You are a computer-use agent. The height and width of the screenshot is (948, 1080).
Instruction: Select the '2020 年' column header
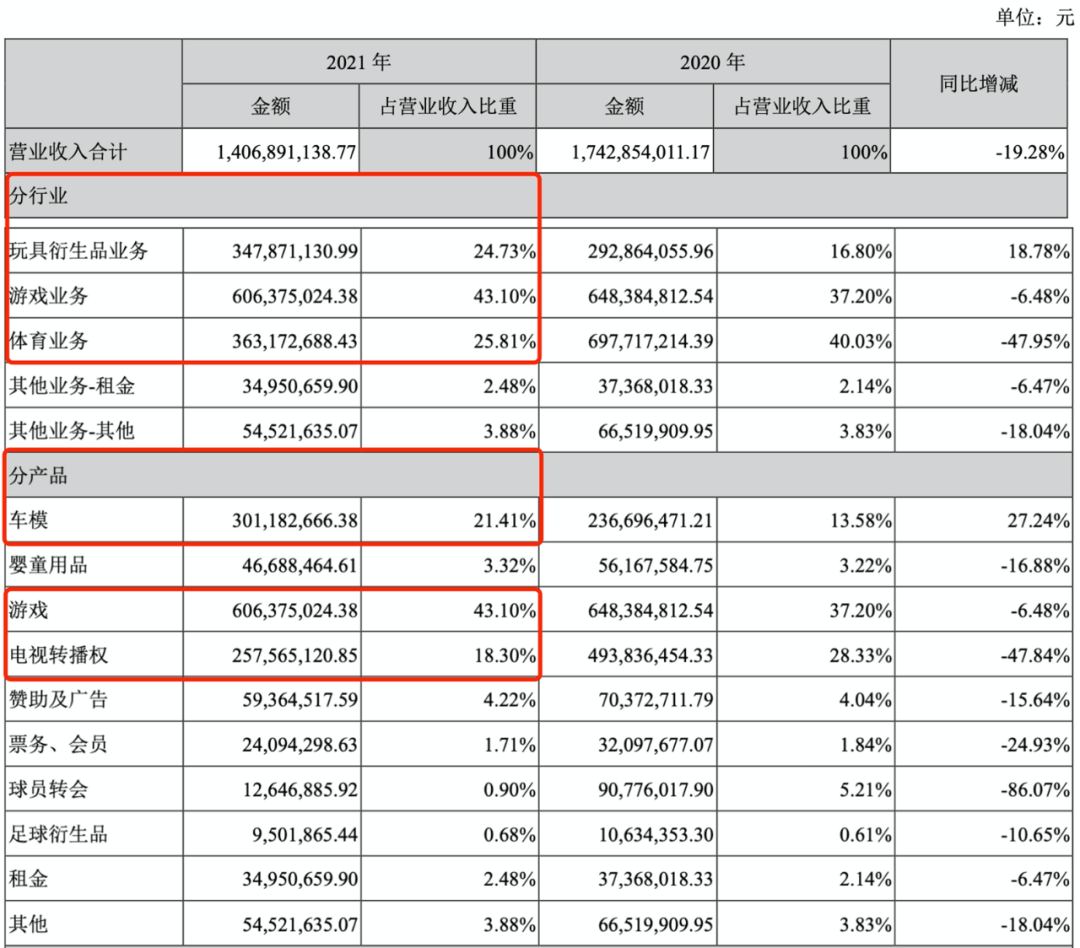[713, 63]
